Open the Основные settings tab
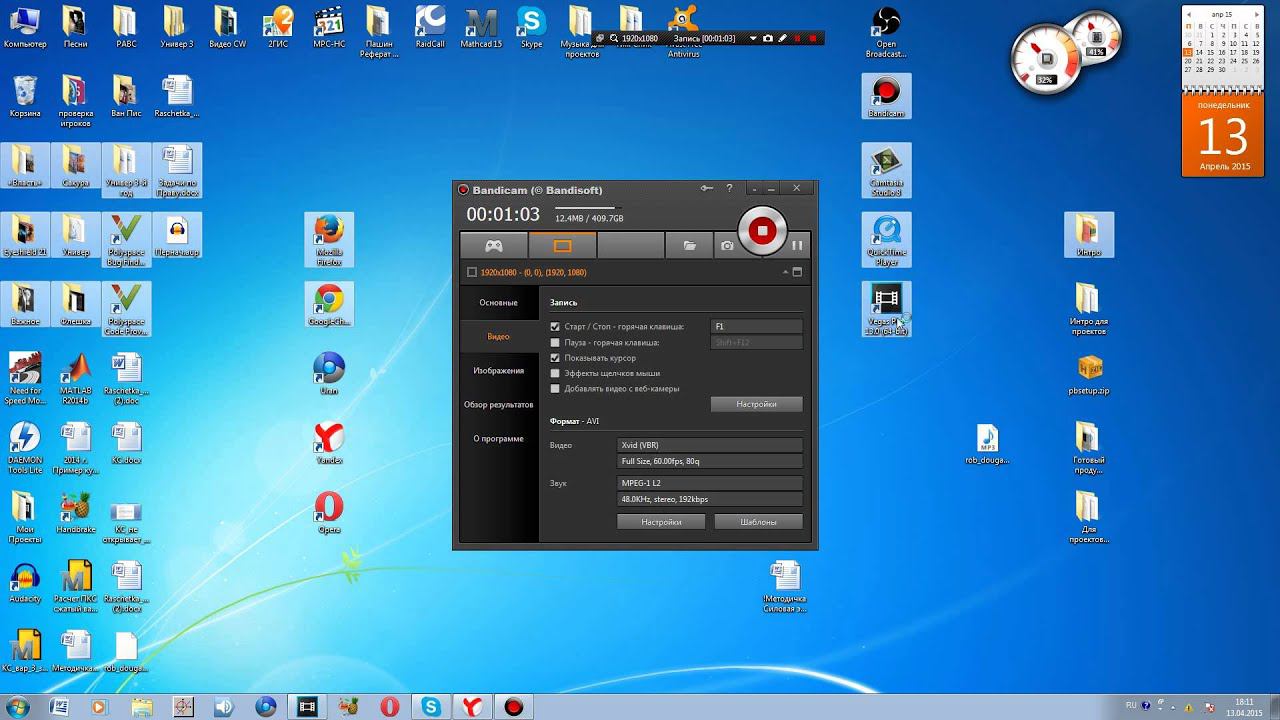1280x720 pixels. (498, 302)
